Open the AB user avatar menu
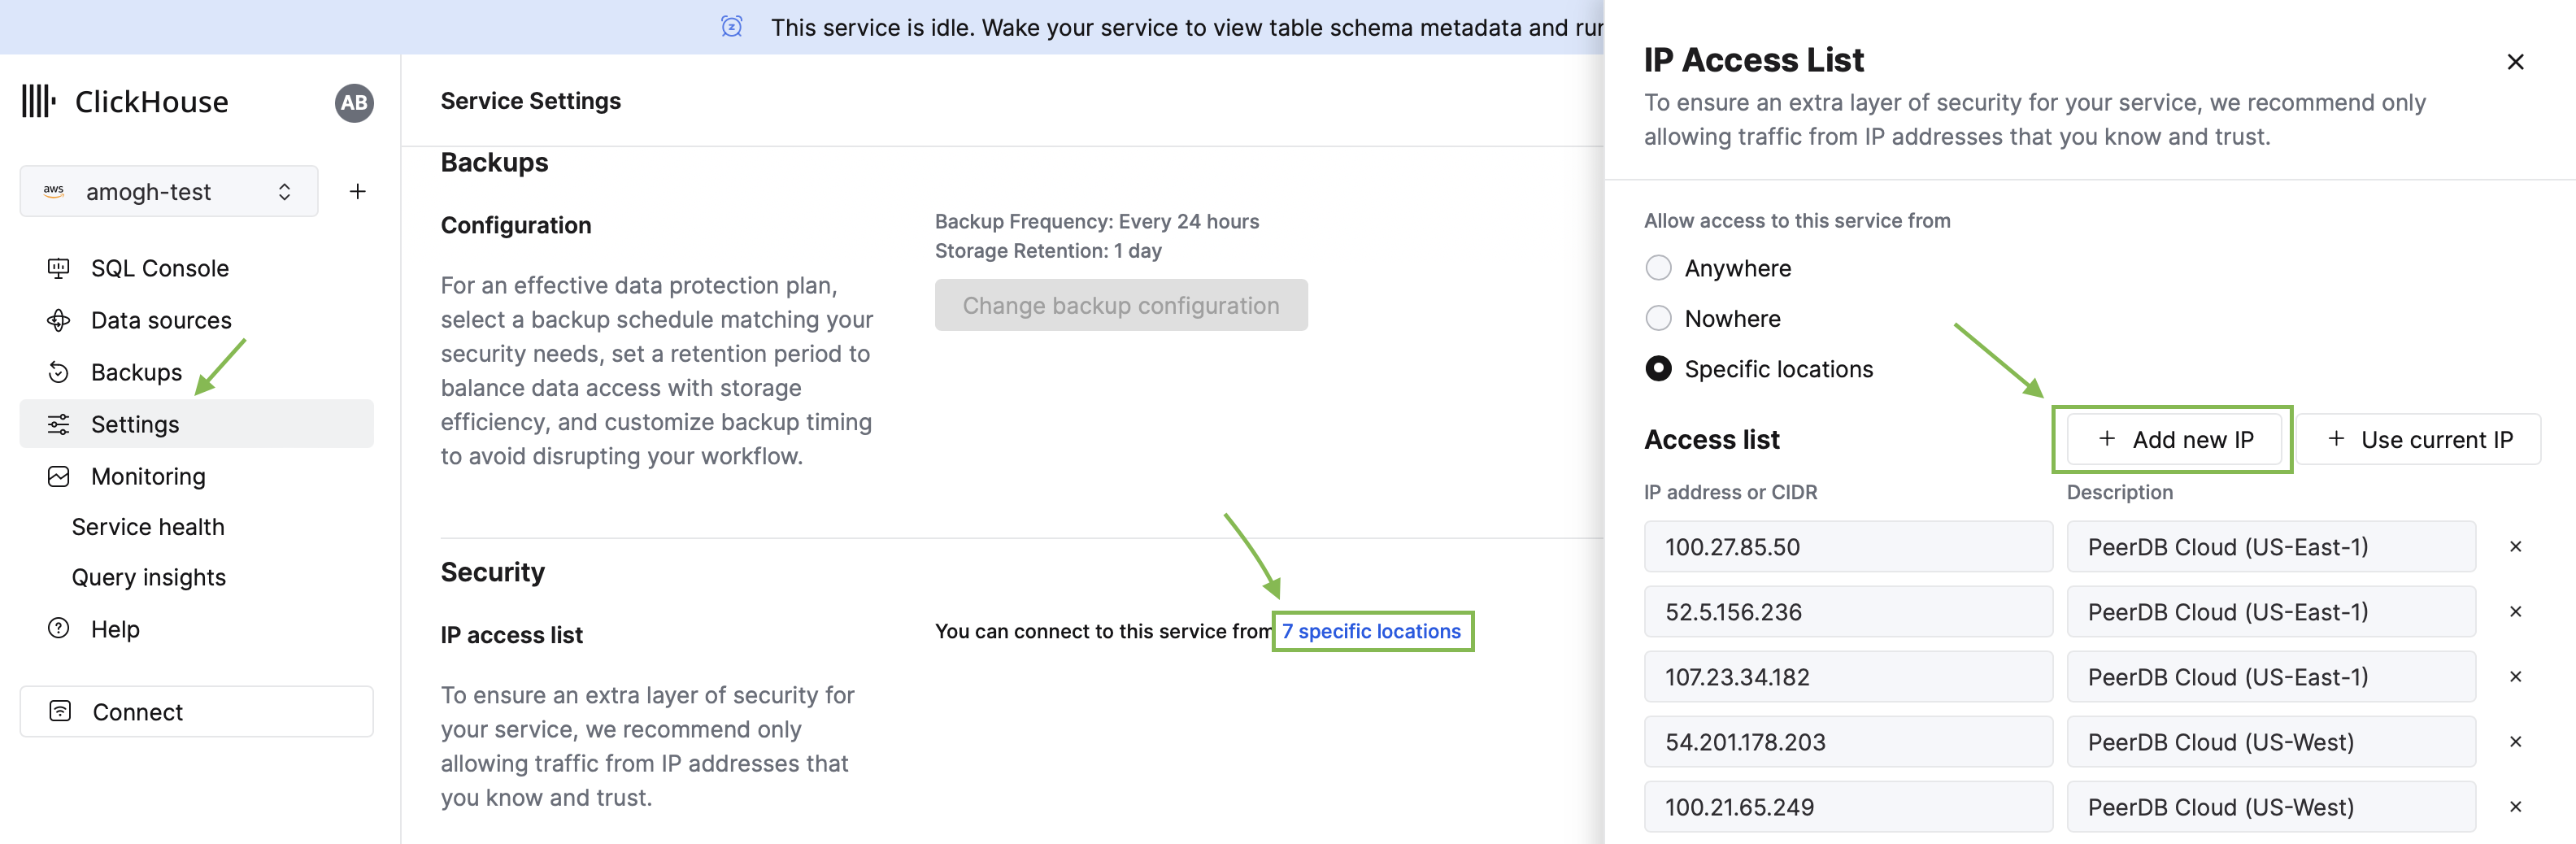 [354, 102]
